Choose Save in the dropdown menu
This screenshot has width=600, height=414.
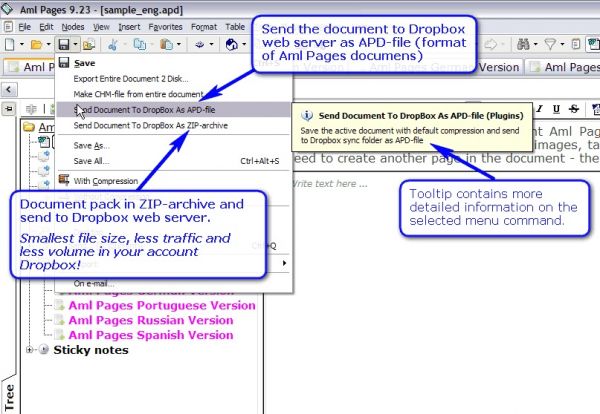174,63
